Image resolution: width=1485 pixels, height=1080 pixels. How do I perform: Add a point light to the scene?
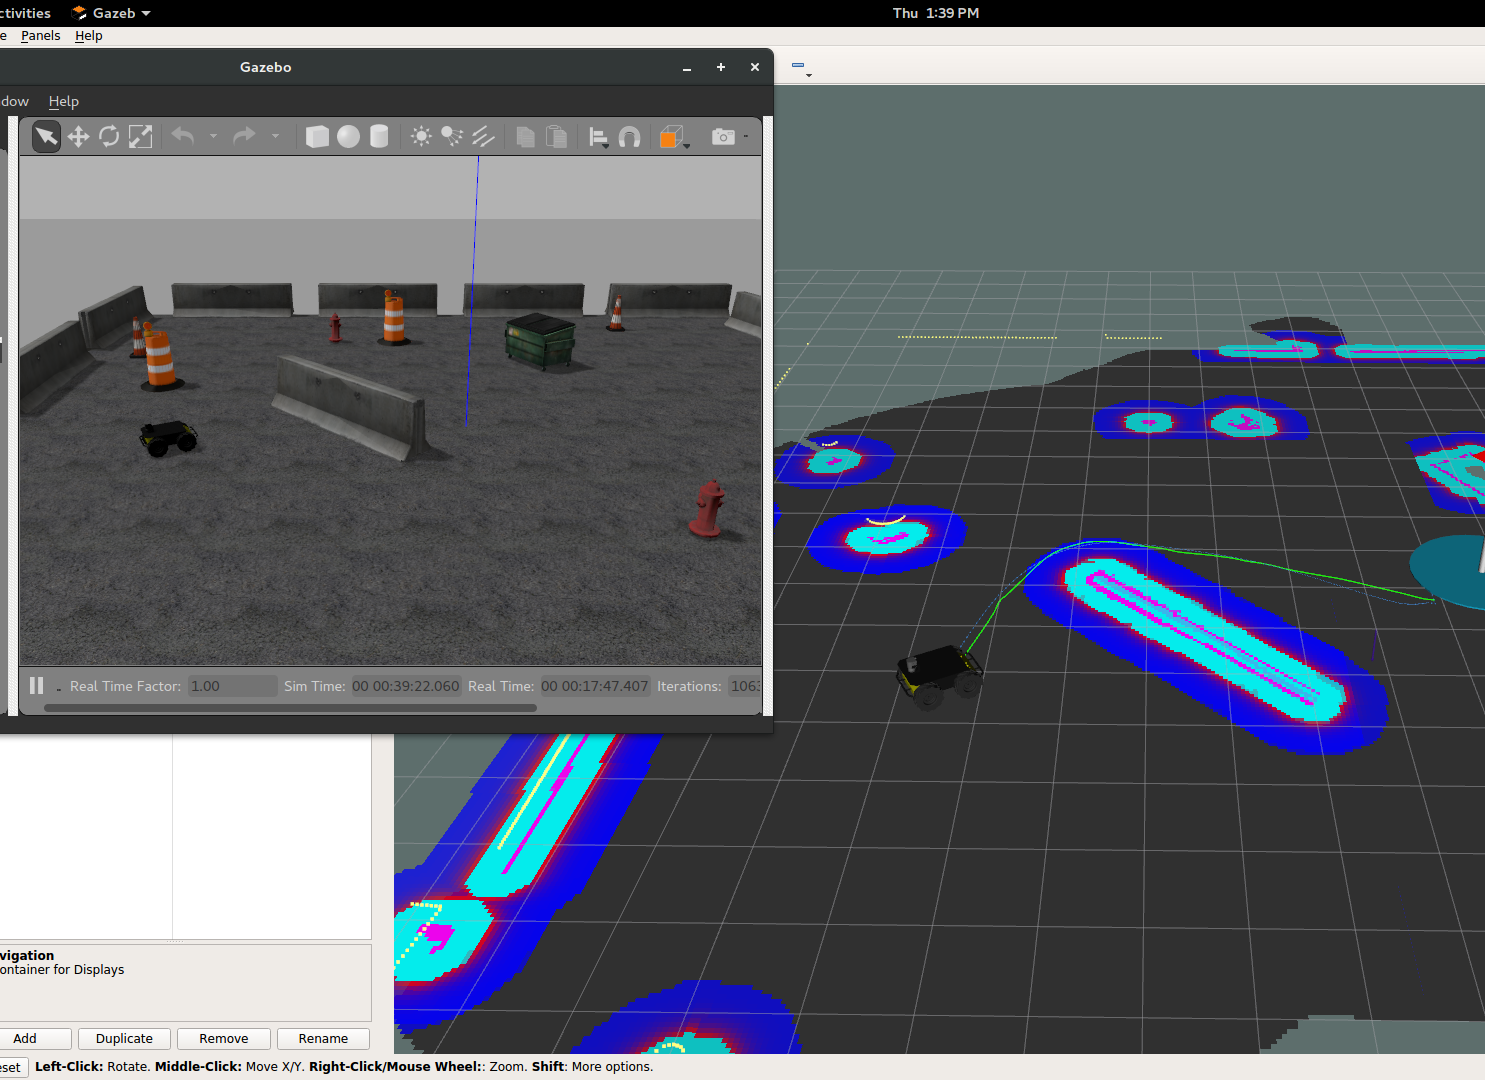click(x=421, y=136)
